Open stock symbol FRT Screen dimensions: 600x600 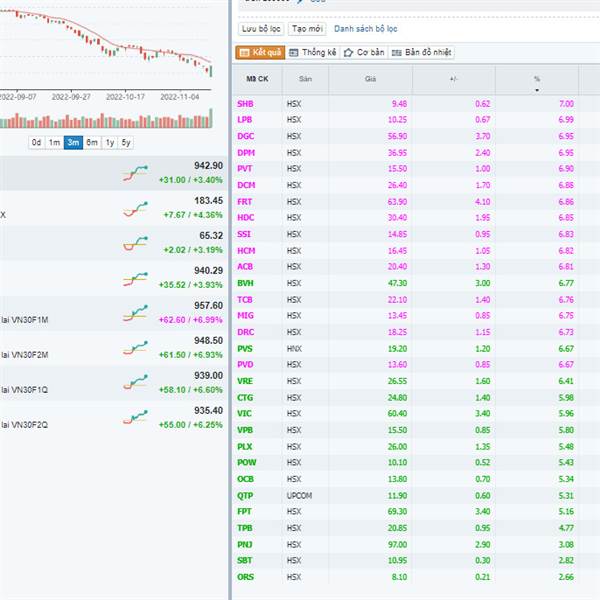coord(245,202)
